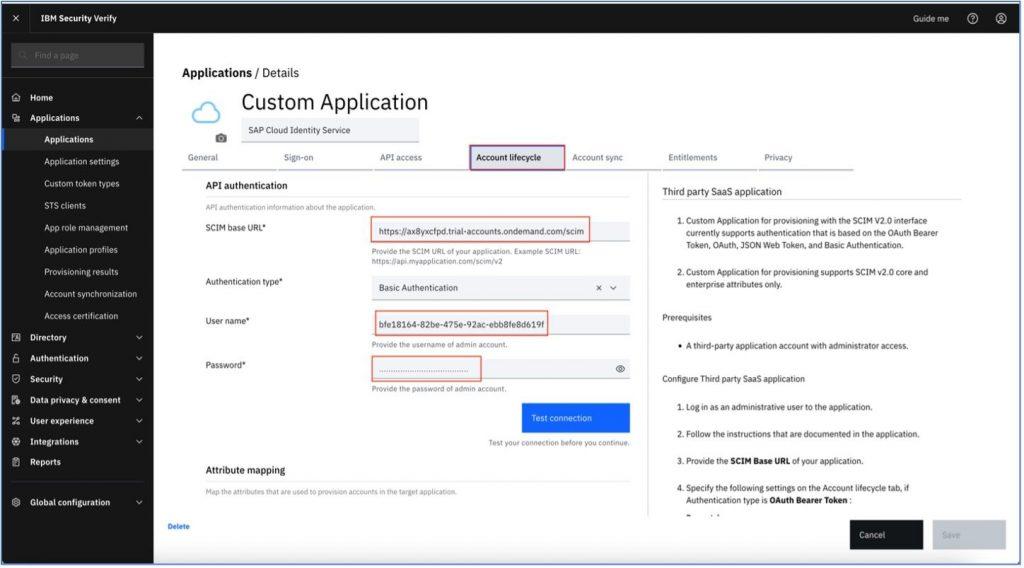Click the Reports clipboard icon
Viewport: 1024px width, 568px height.
16,462
